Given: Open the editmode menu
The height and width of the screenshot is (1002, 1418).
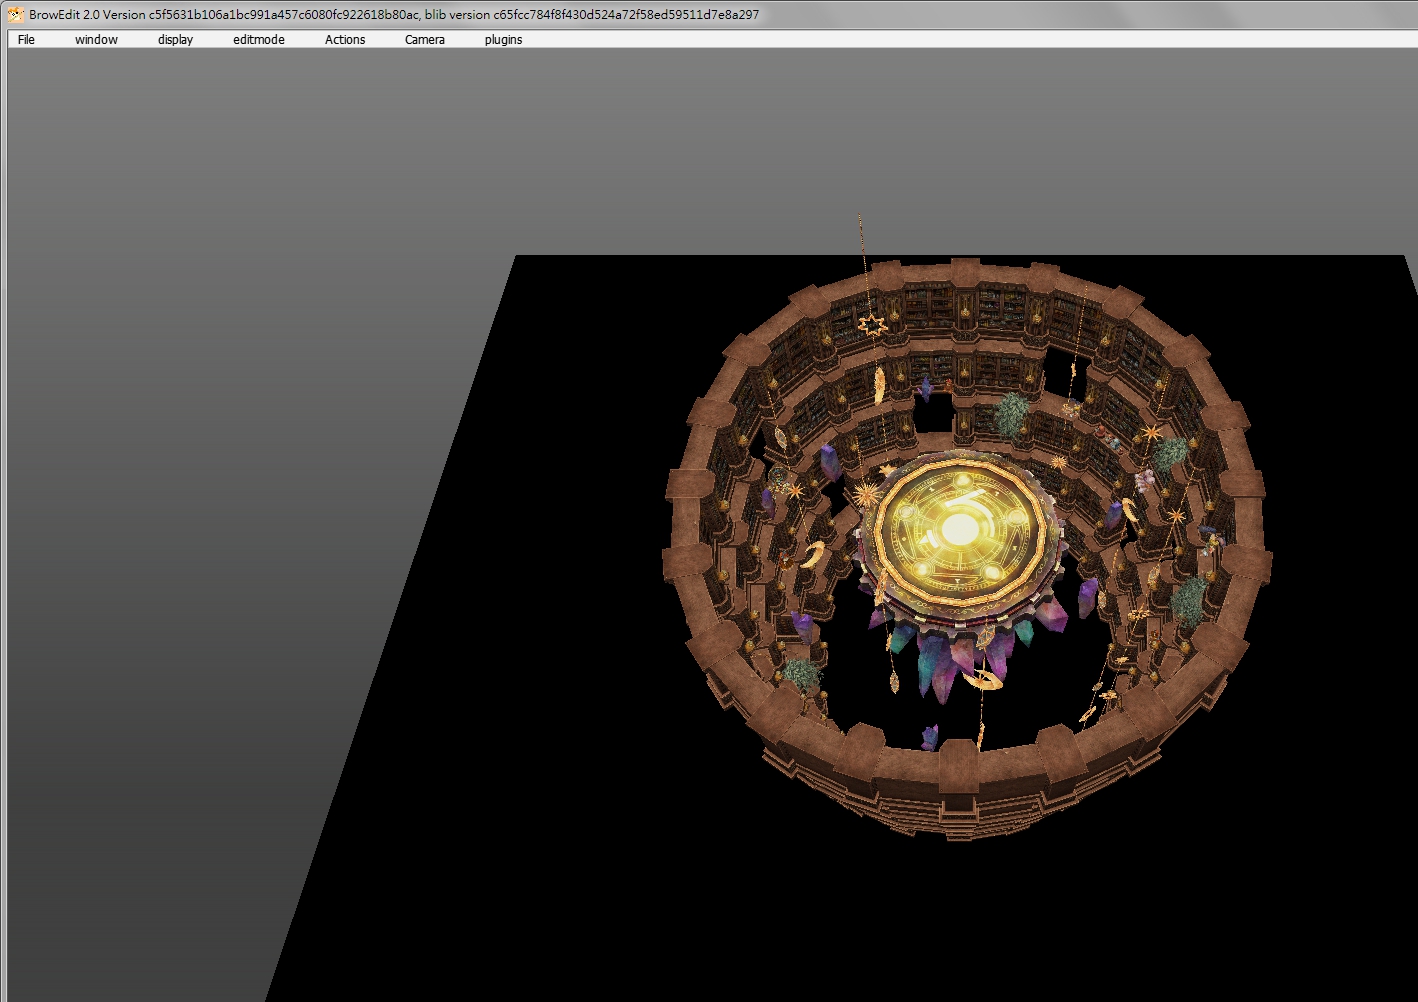Looking at the screenshot, I should click(x=259, y=40).
